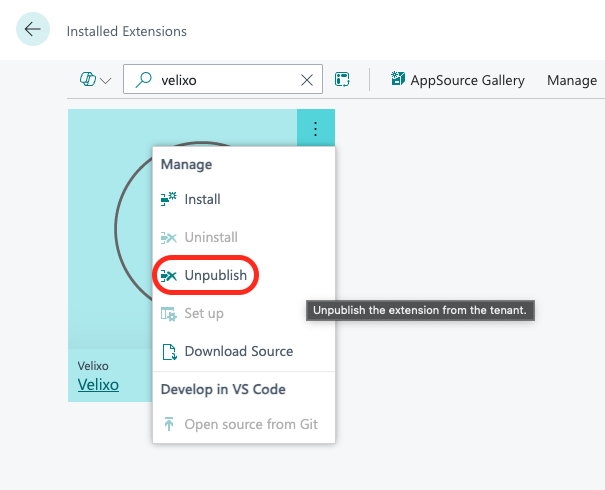The image size is (605, 490).
Task: Focus the search field containing velixo
Action: (225, 80)
